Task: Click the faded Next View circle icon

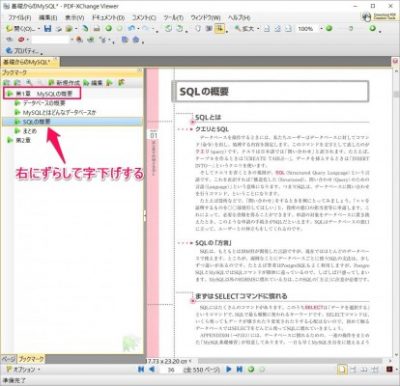Action: pyautogui.click(x=119, y=29)
